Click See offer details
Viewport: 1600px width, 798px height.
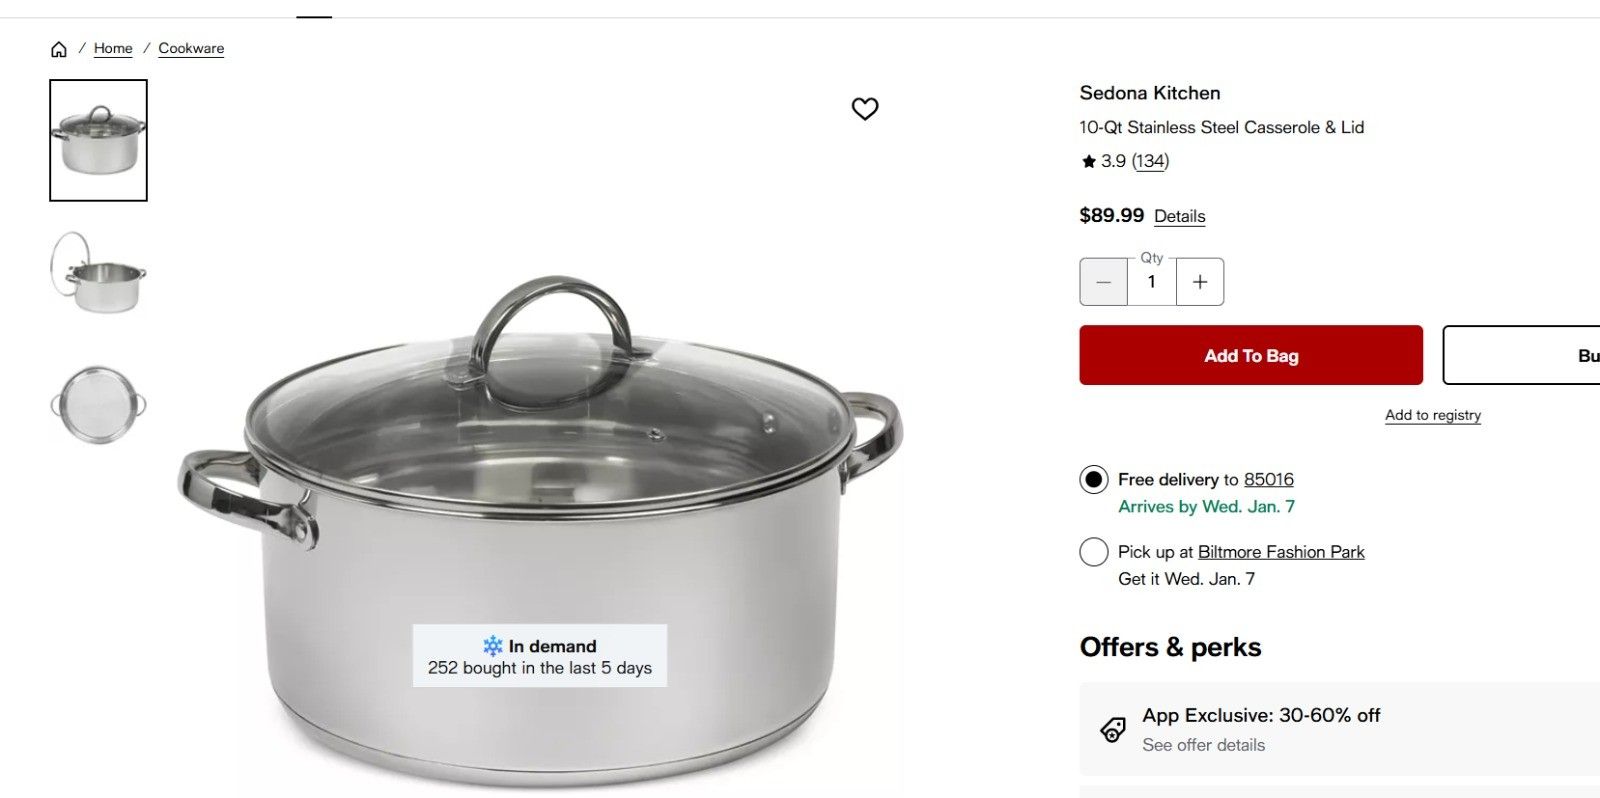pyautogui.click(x=1204, y=745)
